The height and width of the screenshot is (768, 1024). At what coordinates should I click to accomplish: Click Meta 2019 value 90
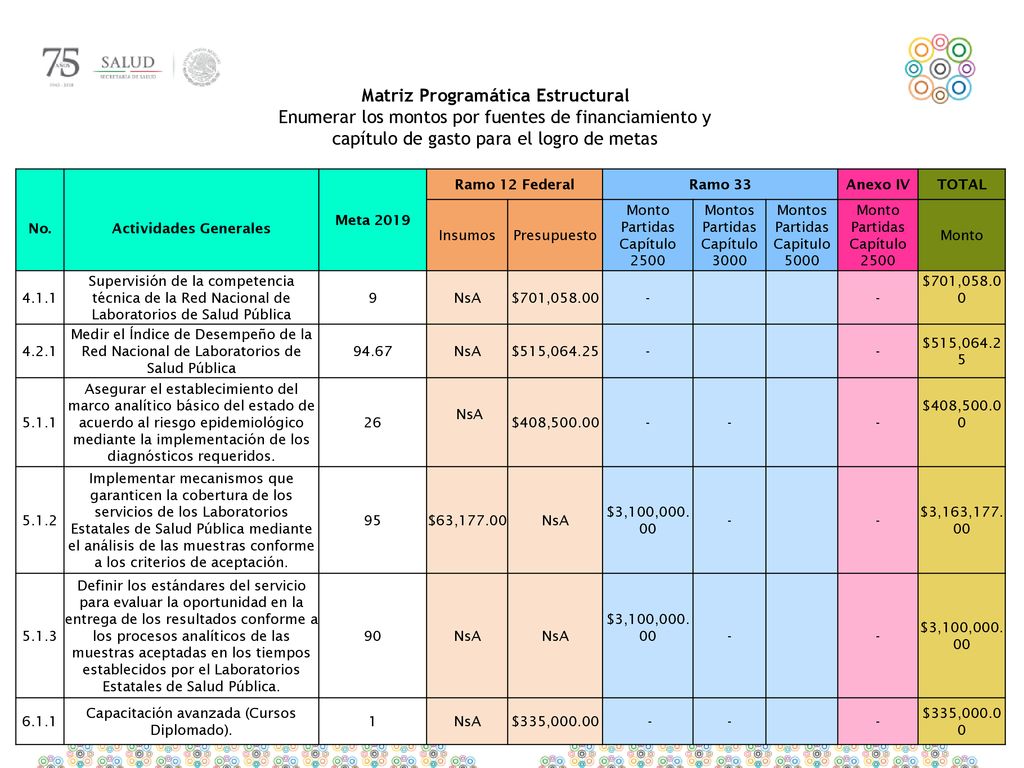coord(372,636)
